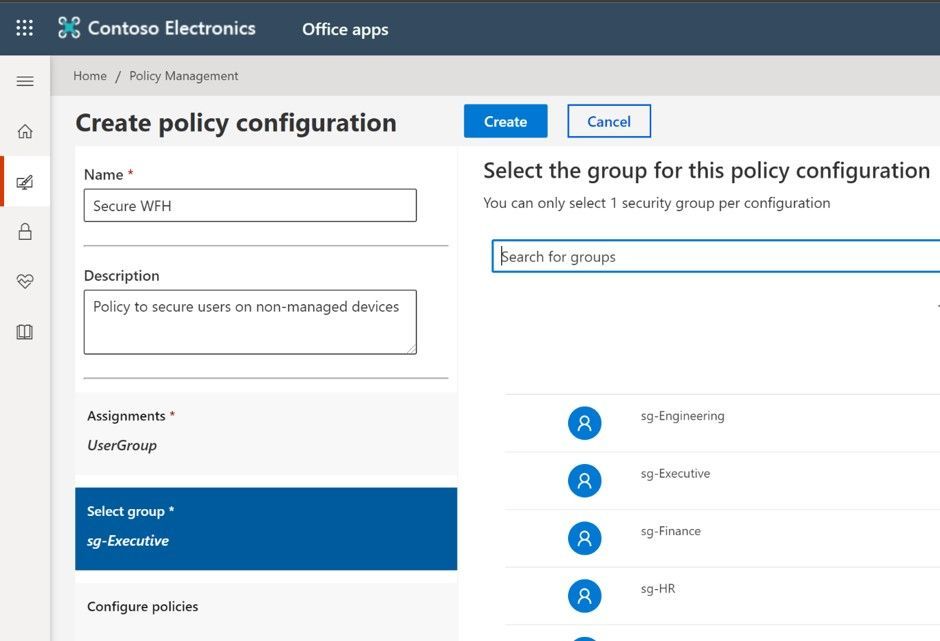Open the lock security sidebar icon
This screenshot has height=641, width=940.
pos(25,232)
